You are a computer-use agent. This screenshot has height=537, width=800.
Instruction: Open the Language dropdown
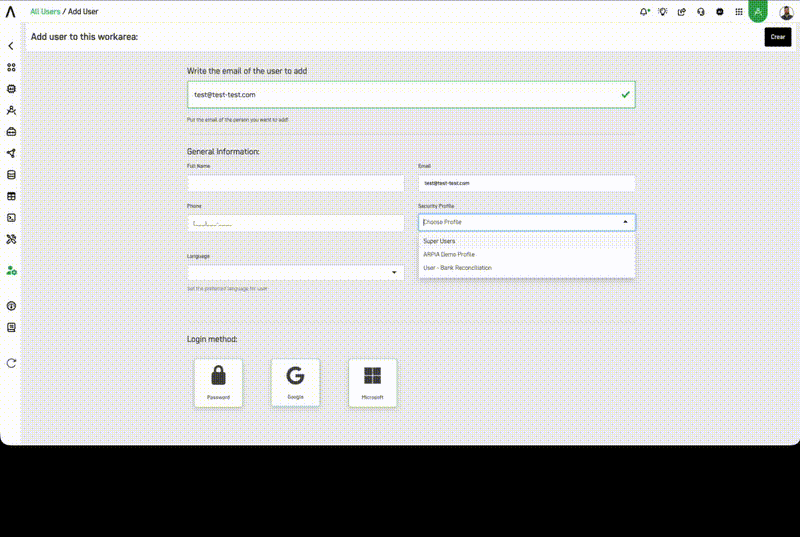click(295, 272)
